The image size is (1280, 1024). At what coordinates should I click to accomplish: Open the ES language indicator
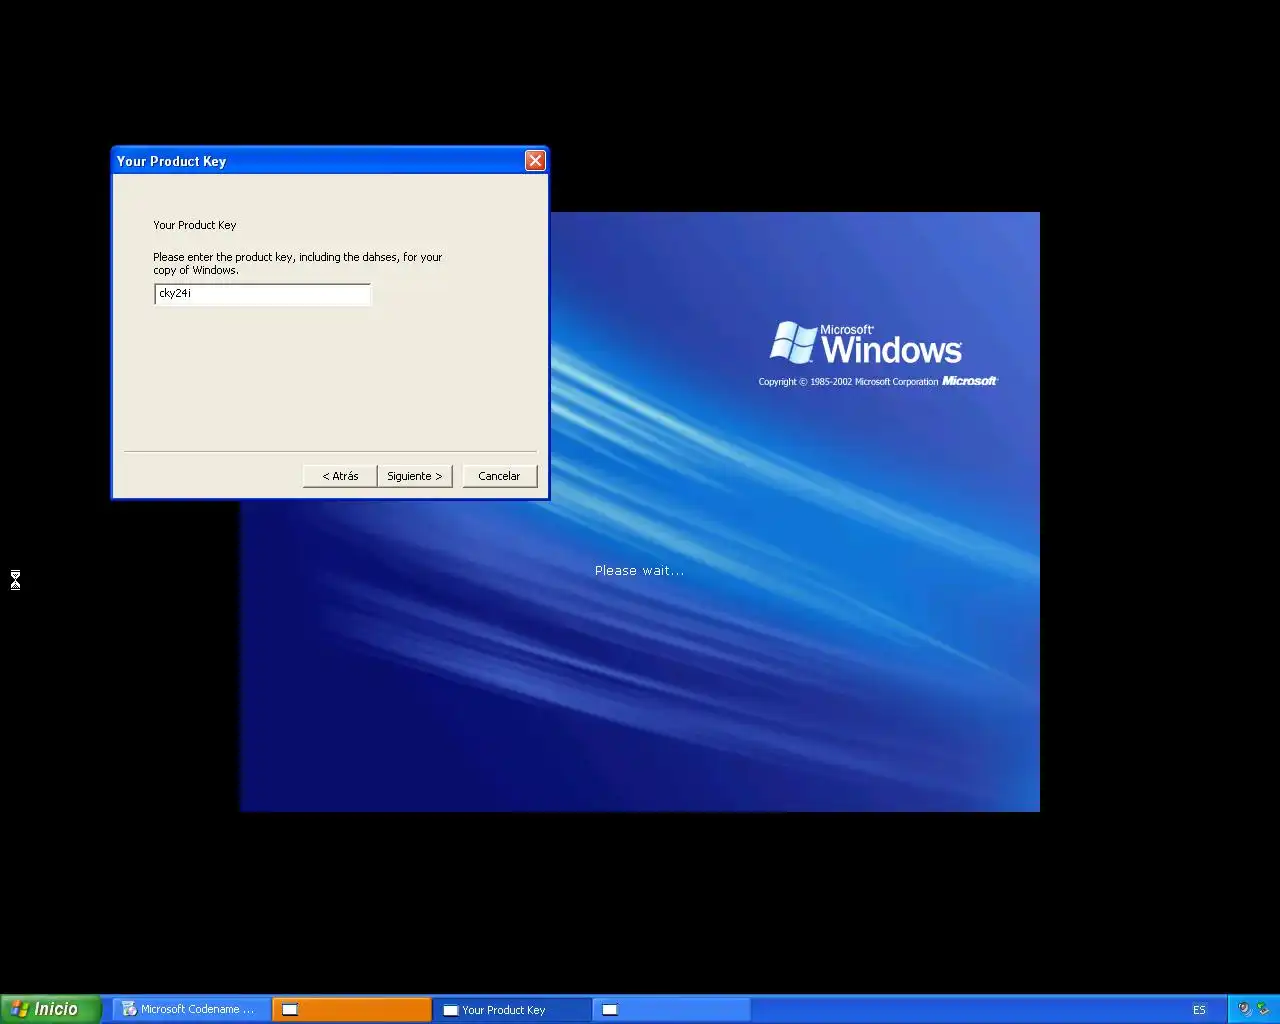1199,1010
